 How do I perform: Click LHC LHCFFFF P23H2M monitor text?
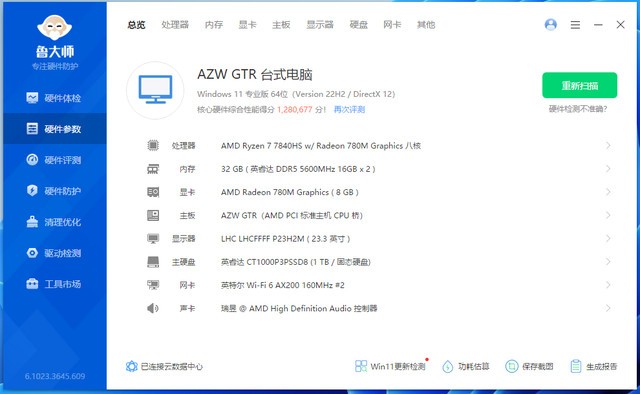286,239
